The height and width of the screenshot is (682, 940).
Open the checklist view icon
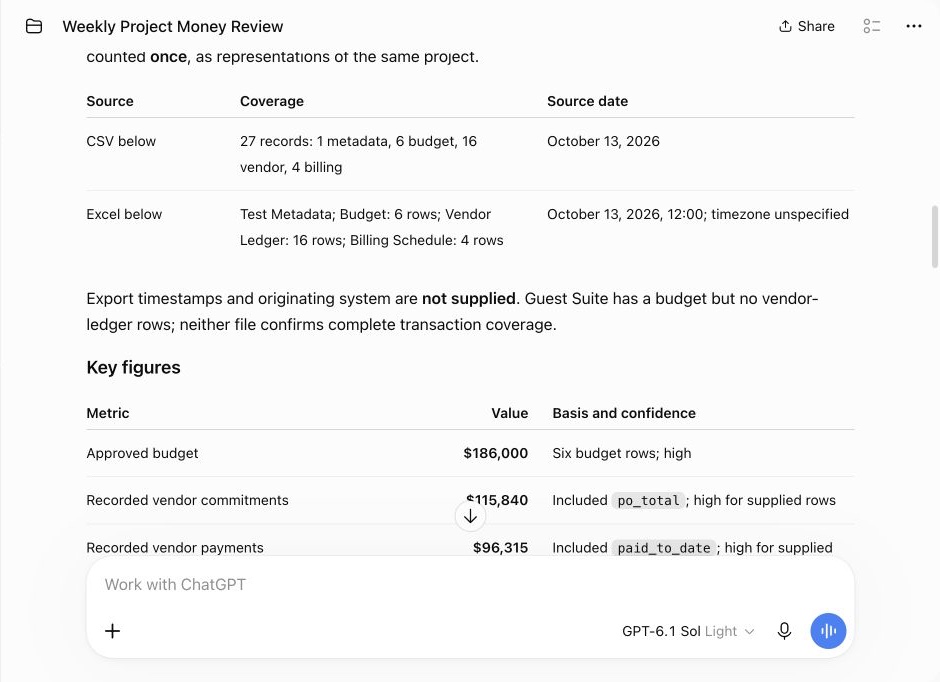872,26
